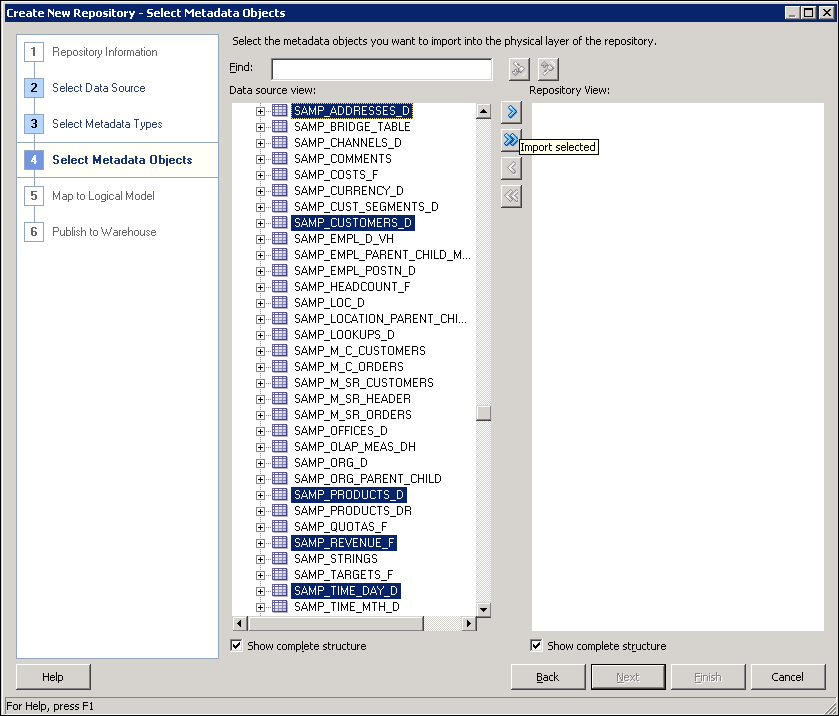Click the table icon of SAMP_ORG_D
Image resolution: width=839 pixels, height=716 pixels.
pos(279,462)
